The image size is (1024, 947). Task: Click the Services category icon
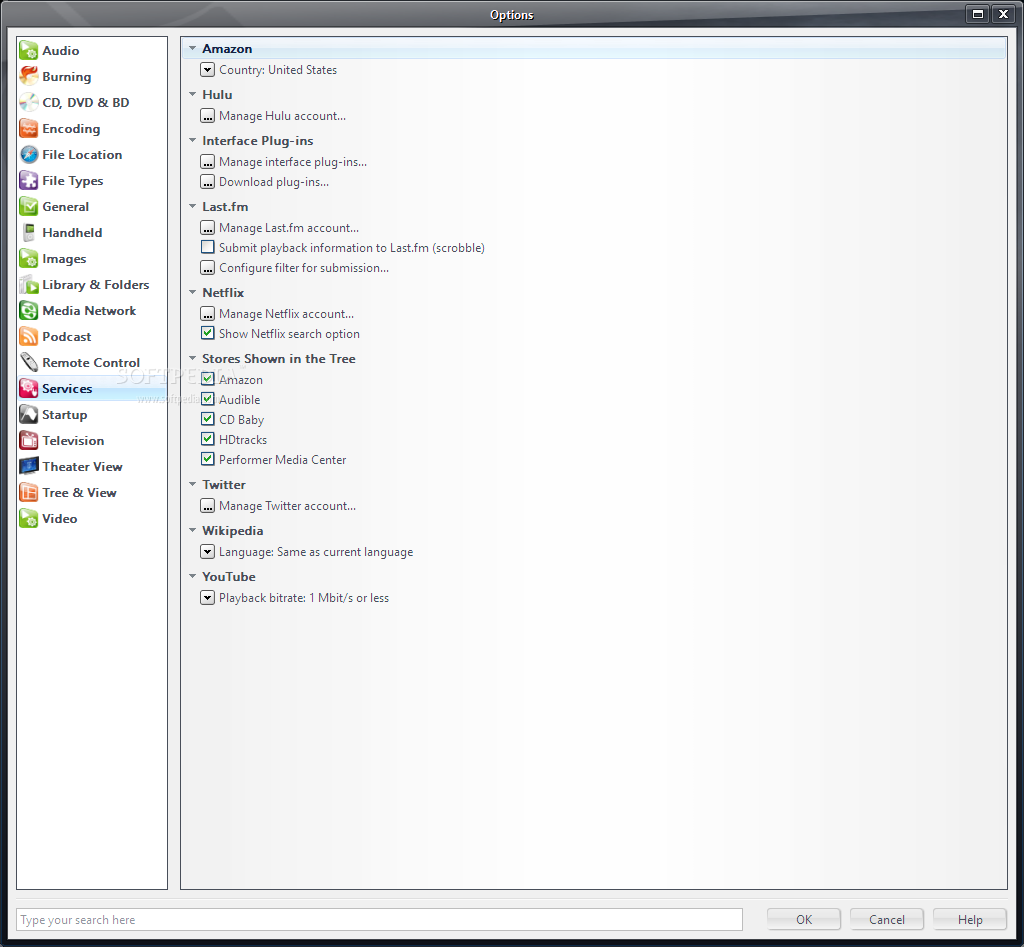pyautogui.click(x=29, y=389)
